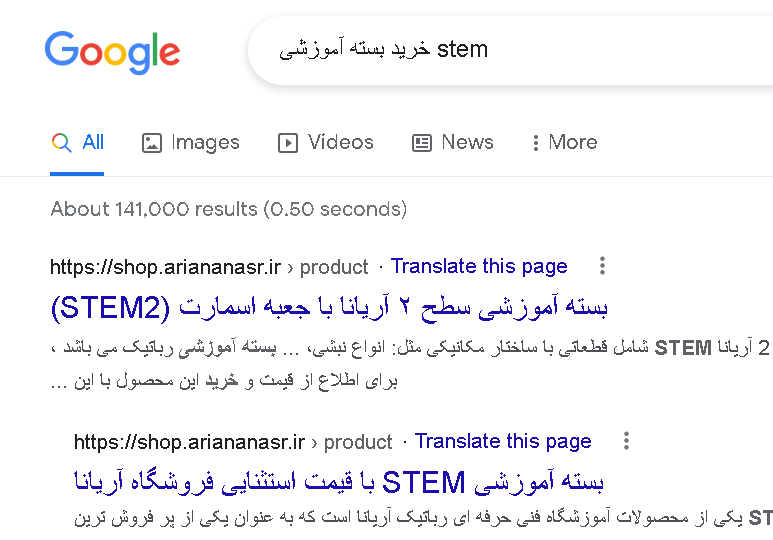Open the News results tab
Screen dimensions: 773x540
[x=467, y=142]
